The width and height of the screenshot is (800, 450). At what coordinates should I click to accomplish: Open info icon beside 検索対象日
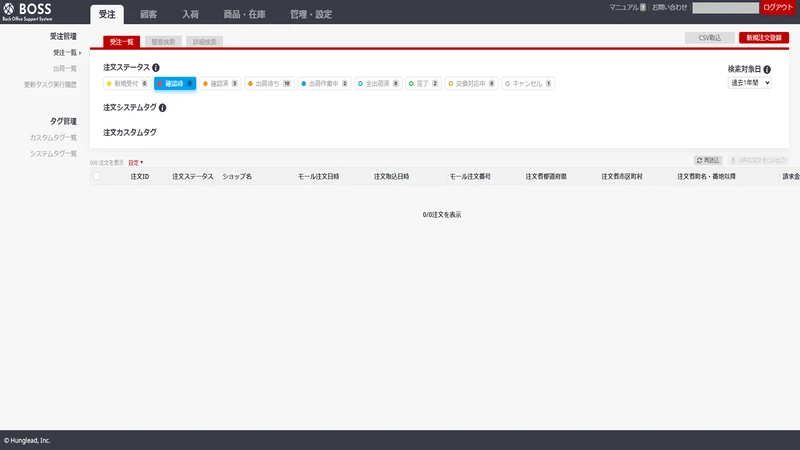click(767, 69)
